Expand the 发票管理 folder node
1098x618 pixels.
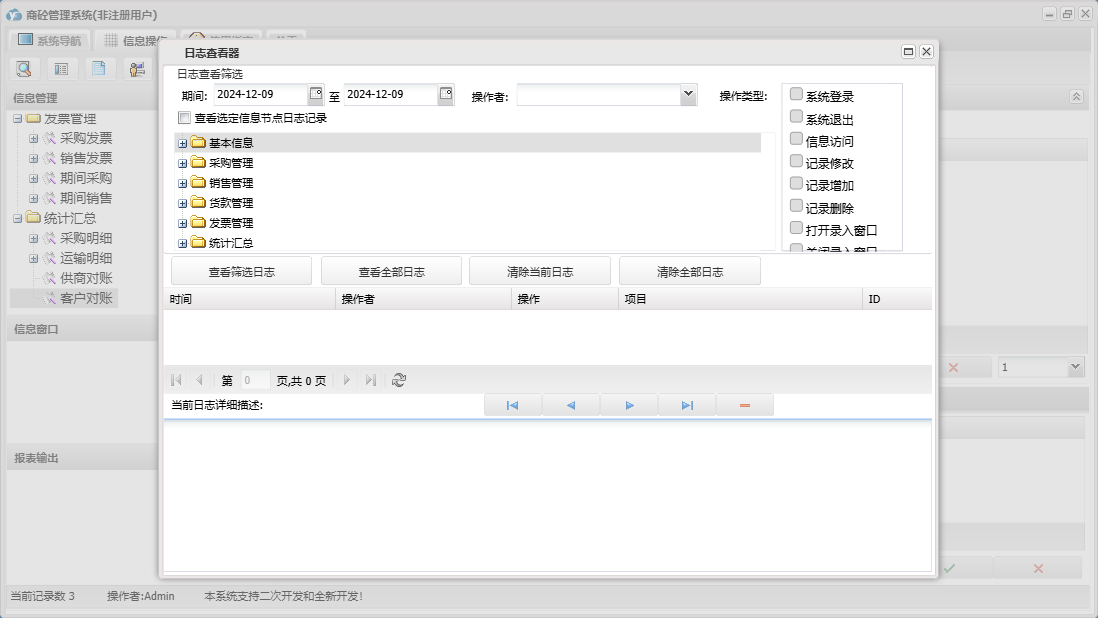coord(183,223)
